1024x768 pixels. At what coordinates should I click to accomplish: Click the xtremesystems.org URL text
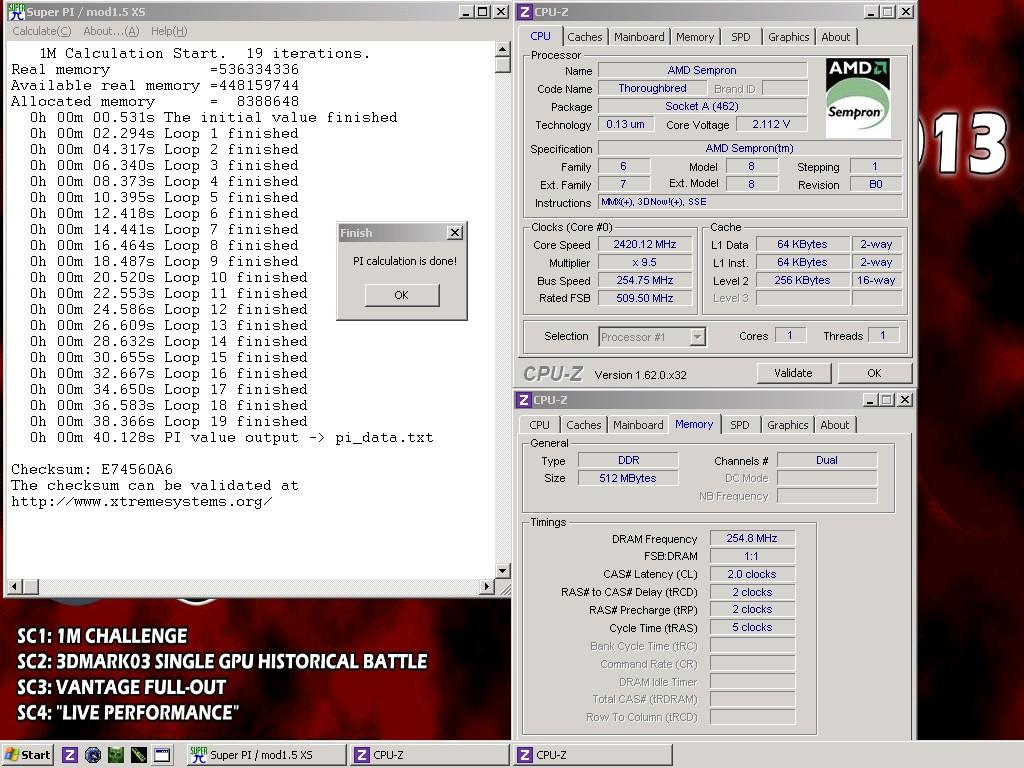pyautogui.click(x=142, y=502)
